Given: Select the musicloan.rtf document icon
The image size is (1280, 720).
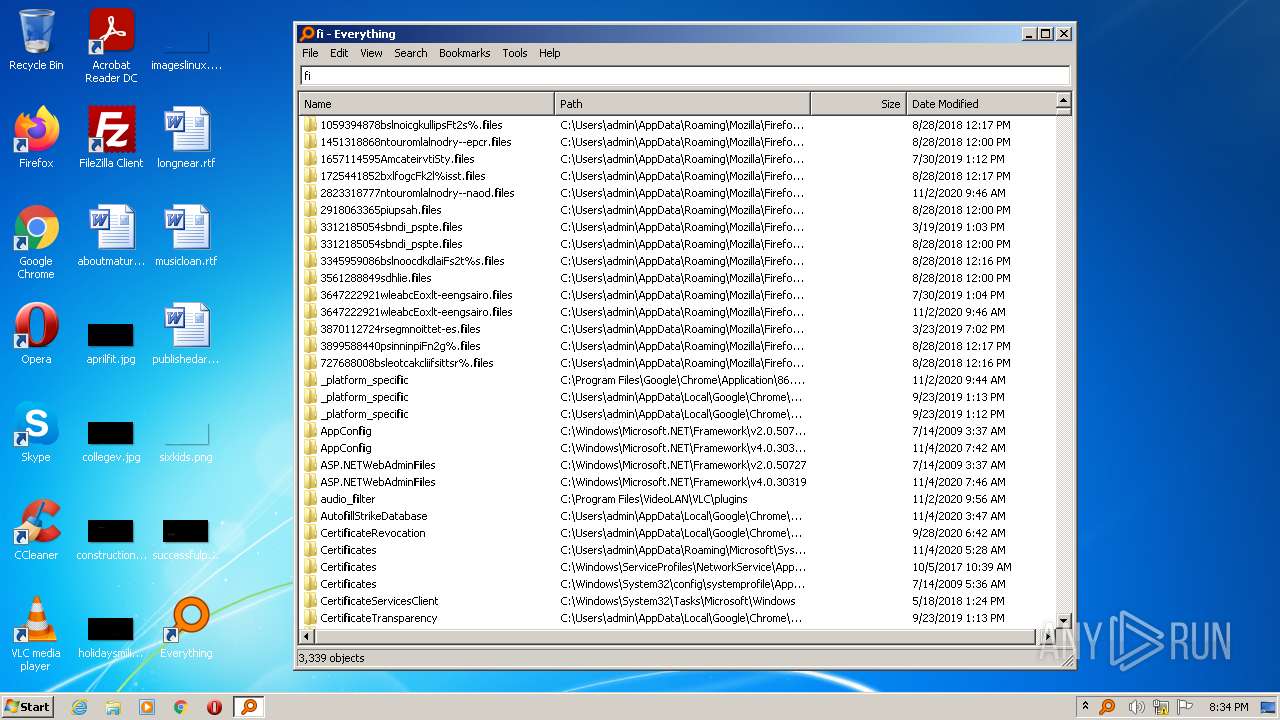Looking at the screenshot, I should point(186,236).
